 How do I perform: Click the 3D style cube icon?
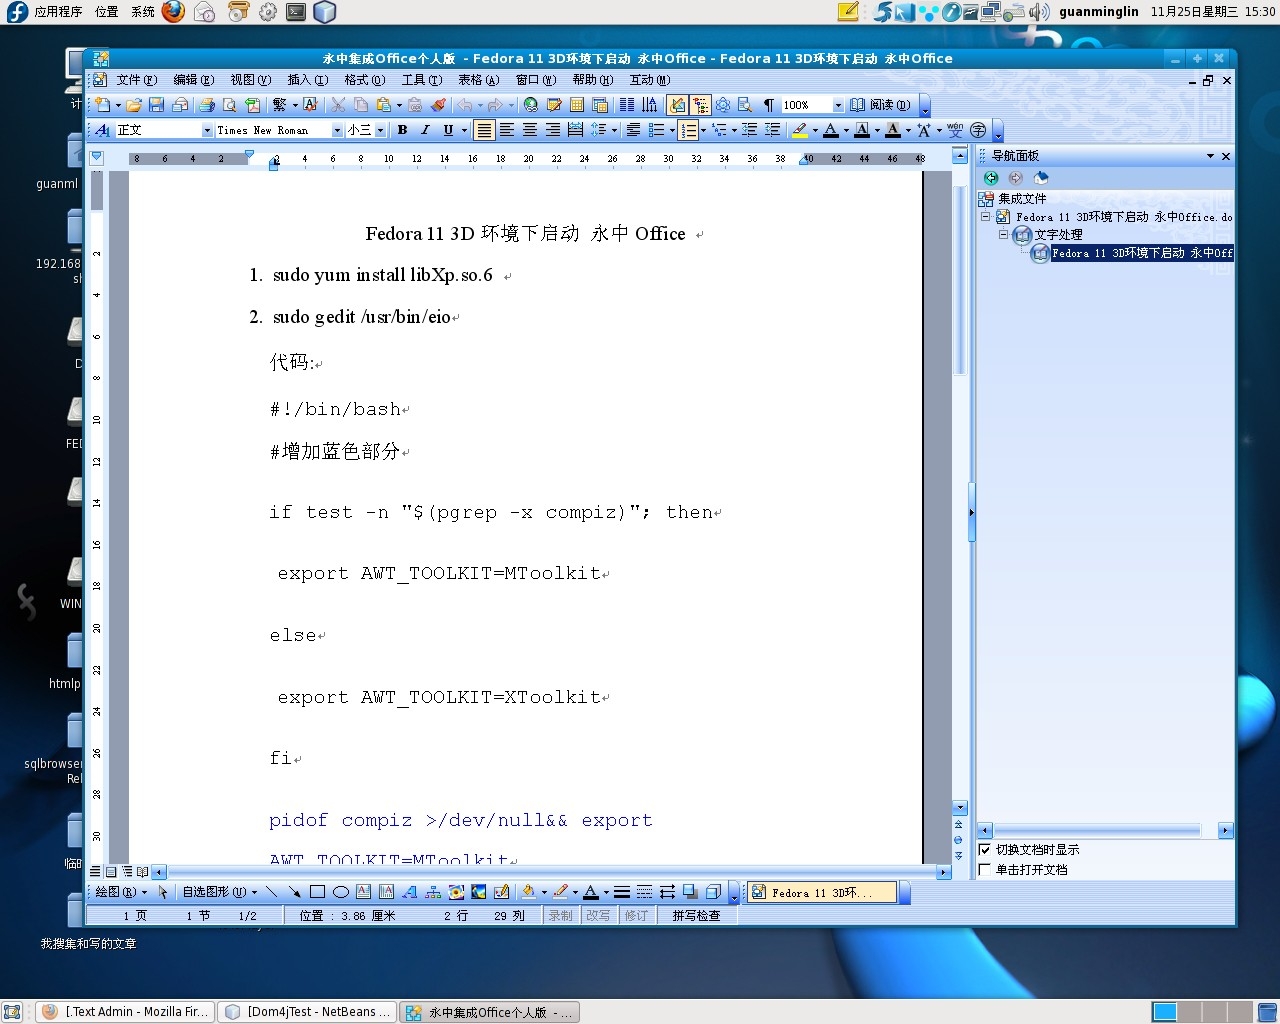click(713, 892)
